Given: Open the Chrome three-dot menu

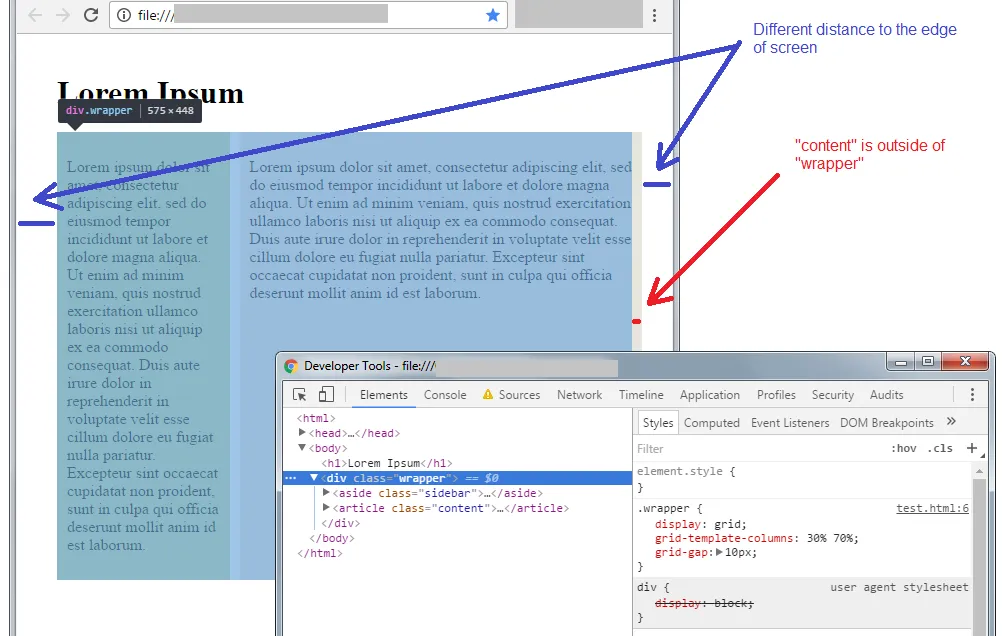Looking at the screenshot, I should pos(654,15).
